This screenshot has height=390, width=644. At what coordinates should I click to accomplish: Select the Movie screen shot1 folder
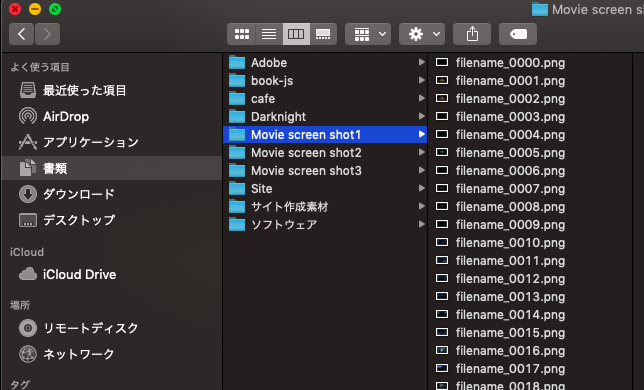(x=325, y=135)
